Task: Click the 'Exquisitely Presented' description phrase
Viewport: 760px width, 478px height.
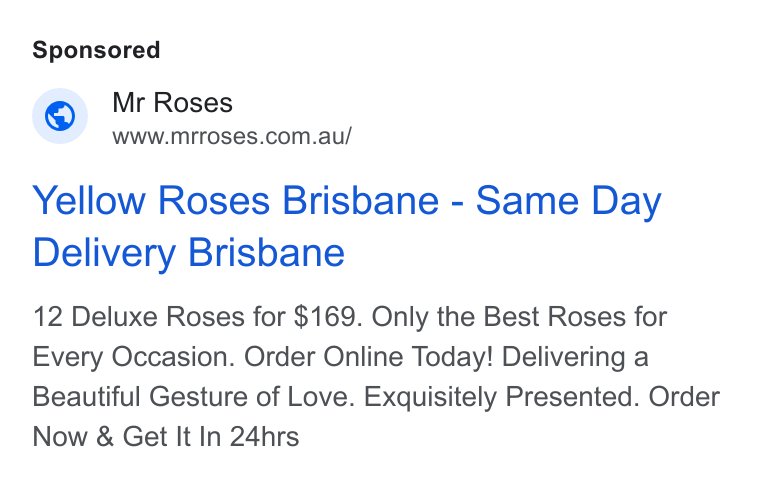Action: (x=502, y=397)
